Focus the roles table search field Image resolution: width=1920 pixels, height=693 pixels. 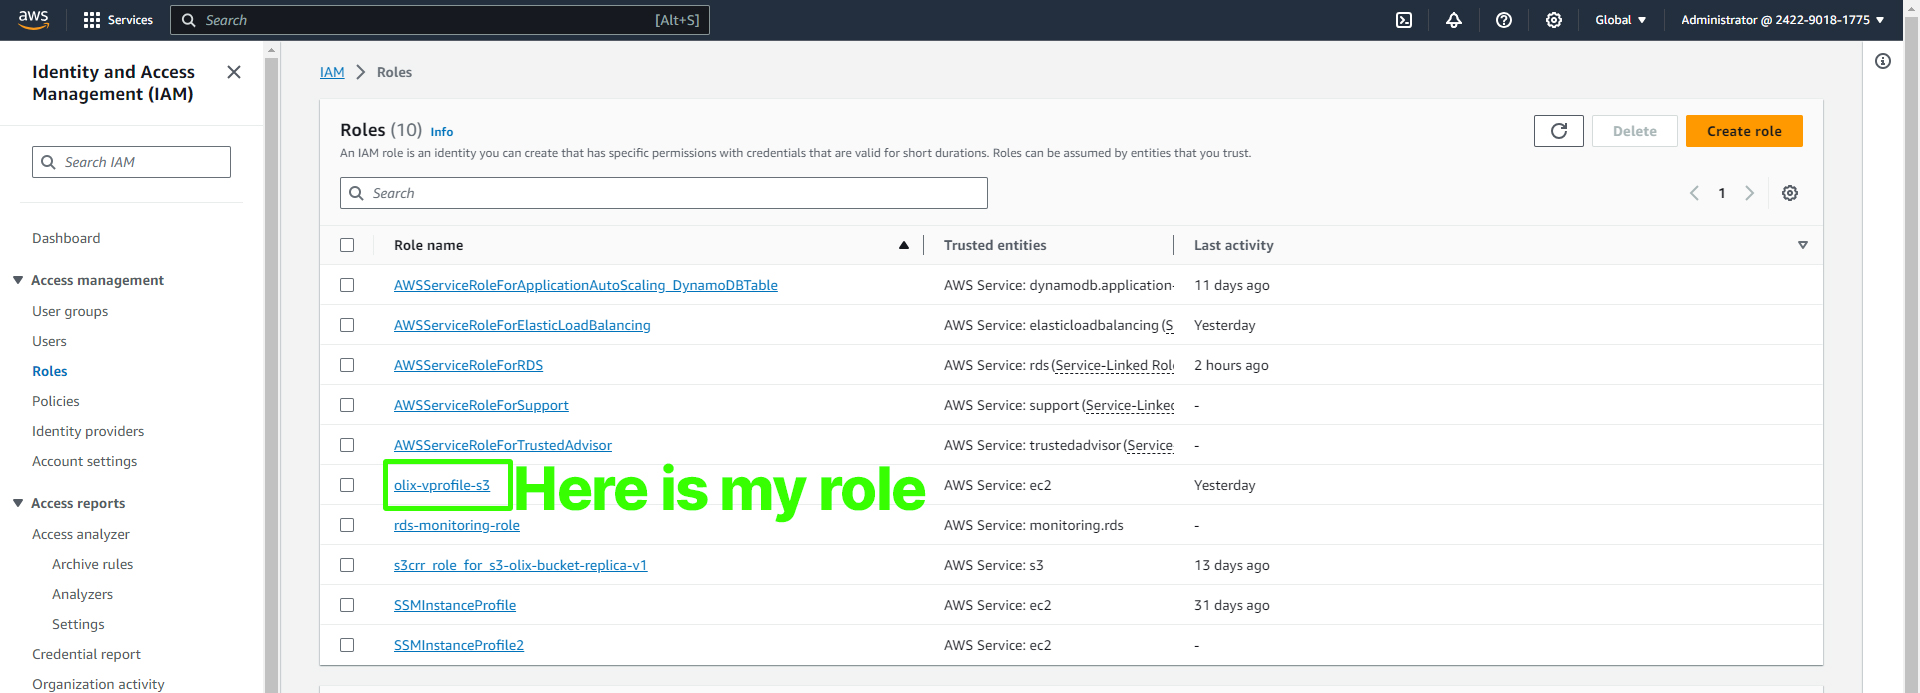click(x=664, y=193)
